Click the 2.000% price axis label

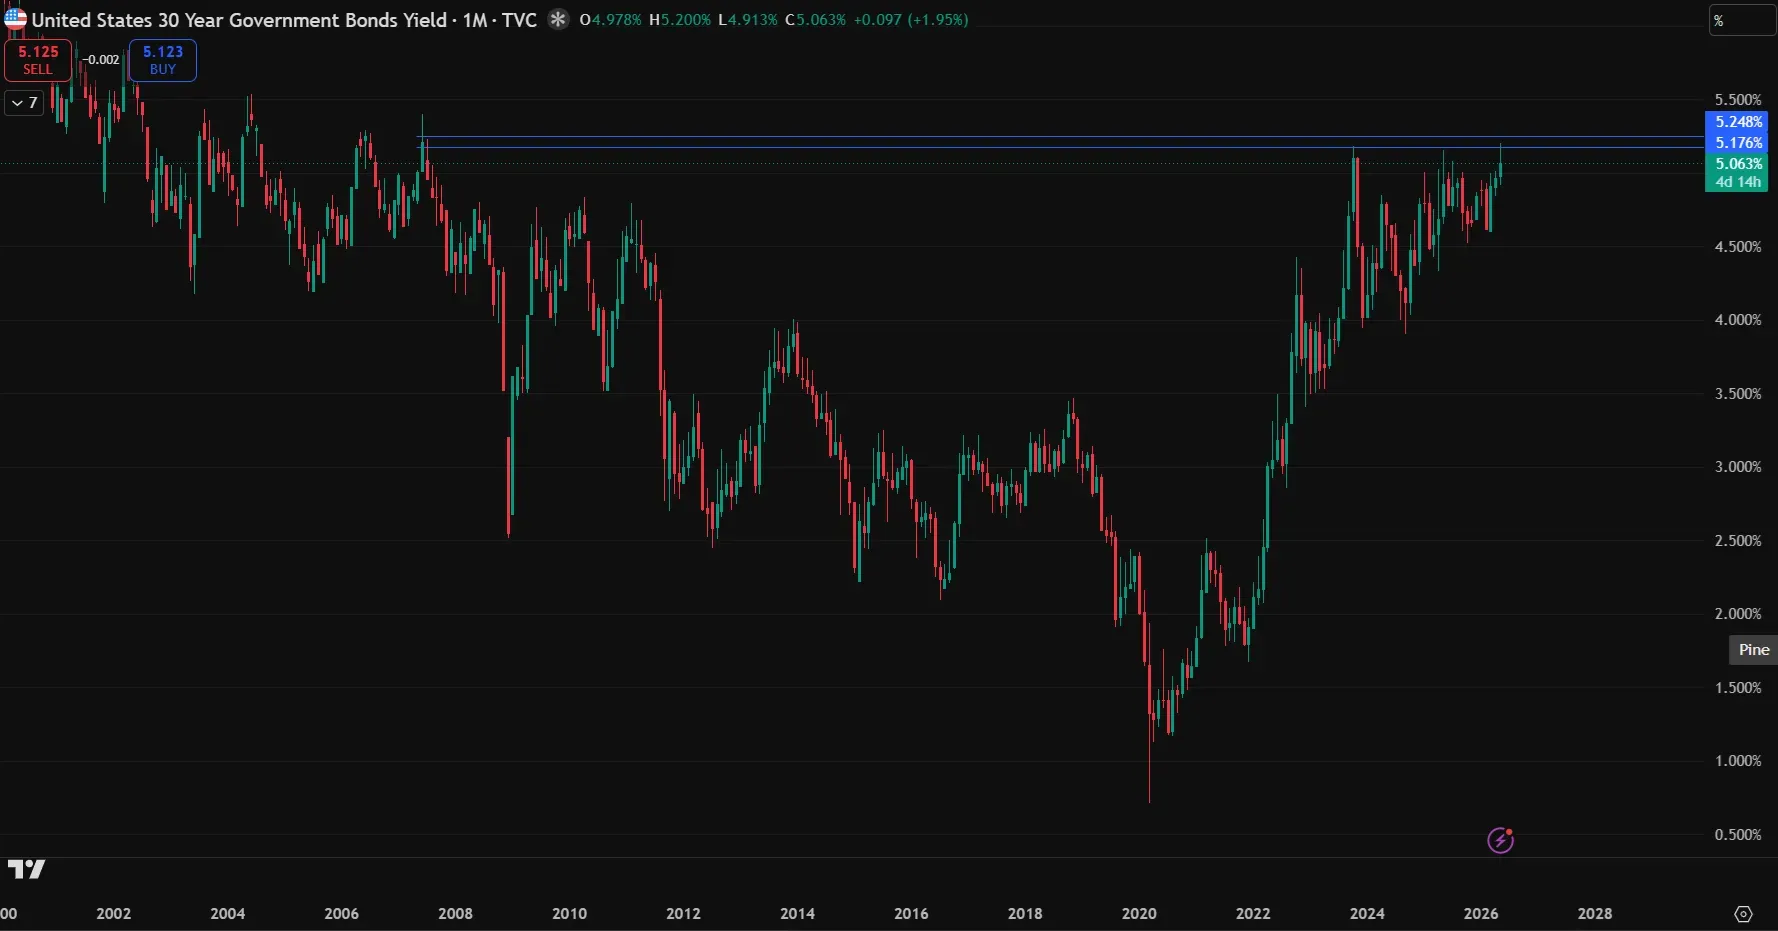click(x=1738, y=614)
